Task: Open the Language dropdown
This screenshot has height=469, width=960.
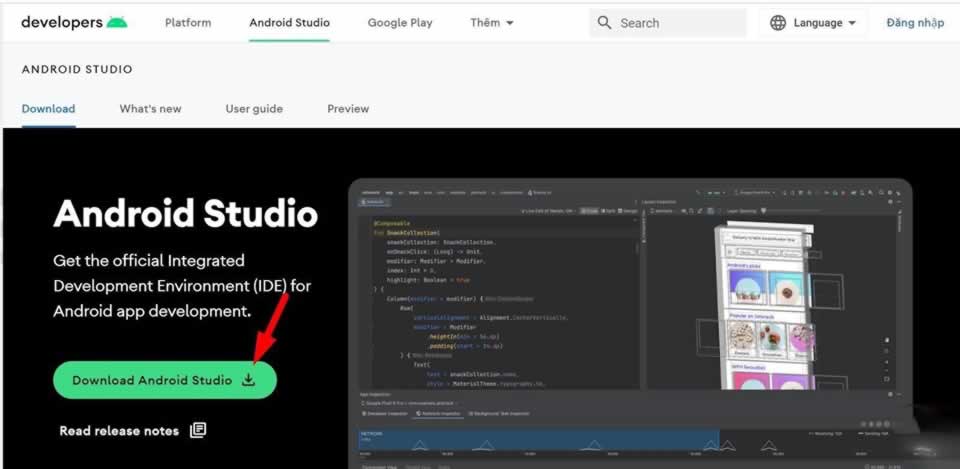Action: pos(813,23)
